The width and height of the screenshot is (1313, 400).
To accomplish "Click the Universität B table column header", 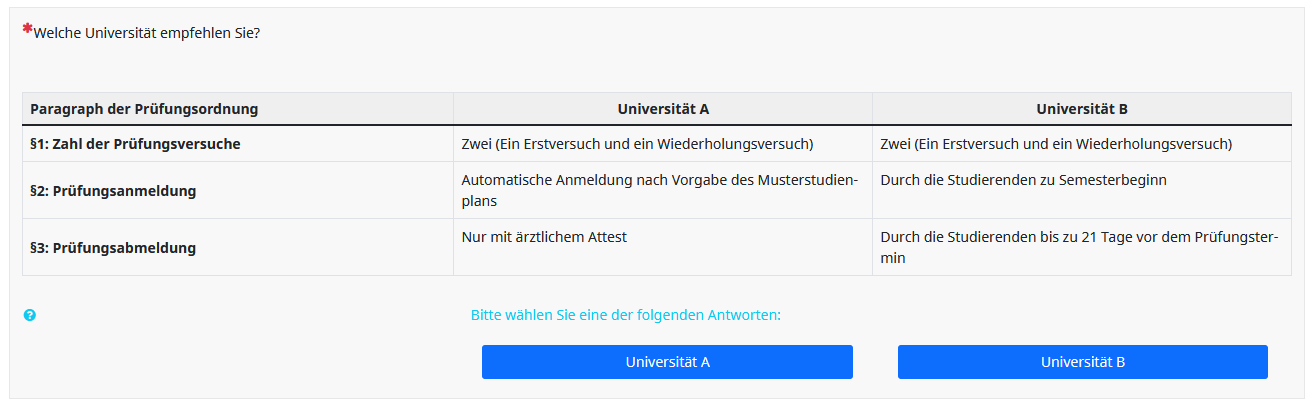I will click(x=1082, y=109).
